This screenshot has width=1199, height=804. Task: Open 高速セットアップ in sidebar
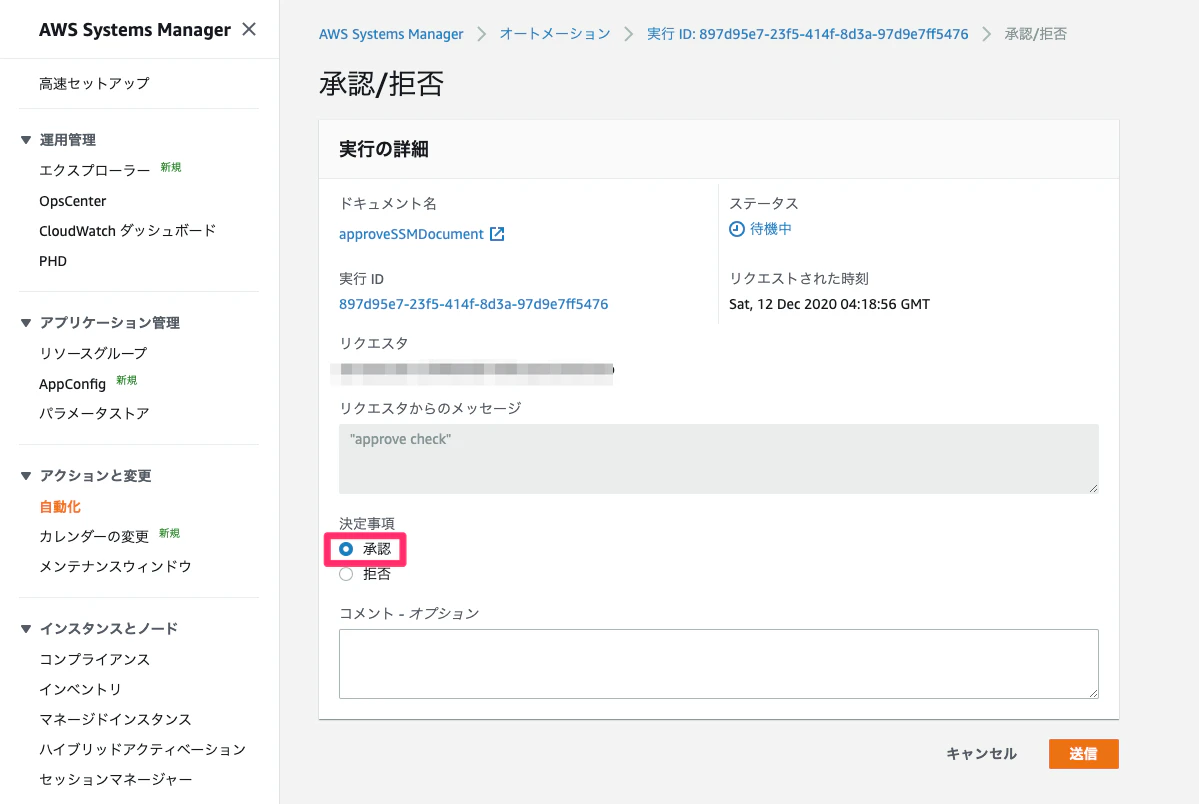pos(94,83)
